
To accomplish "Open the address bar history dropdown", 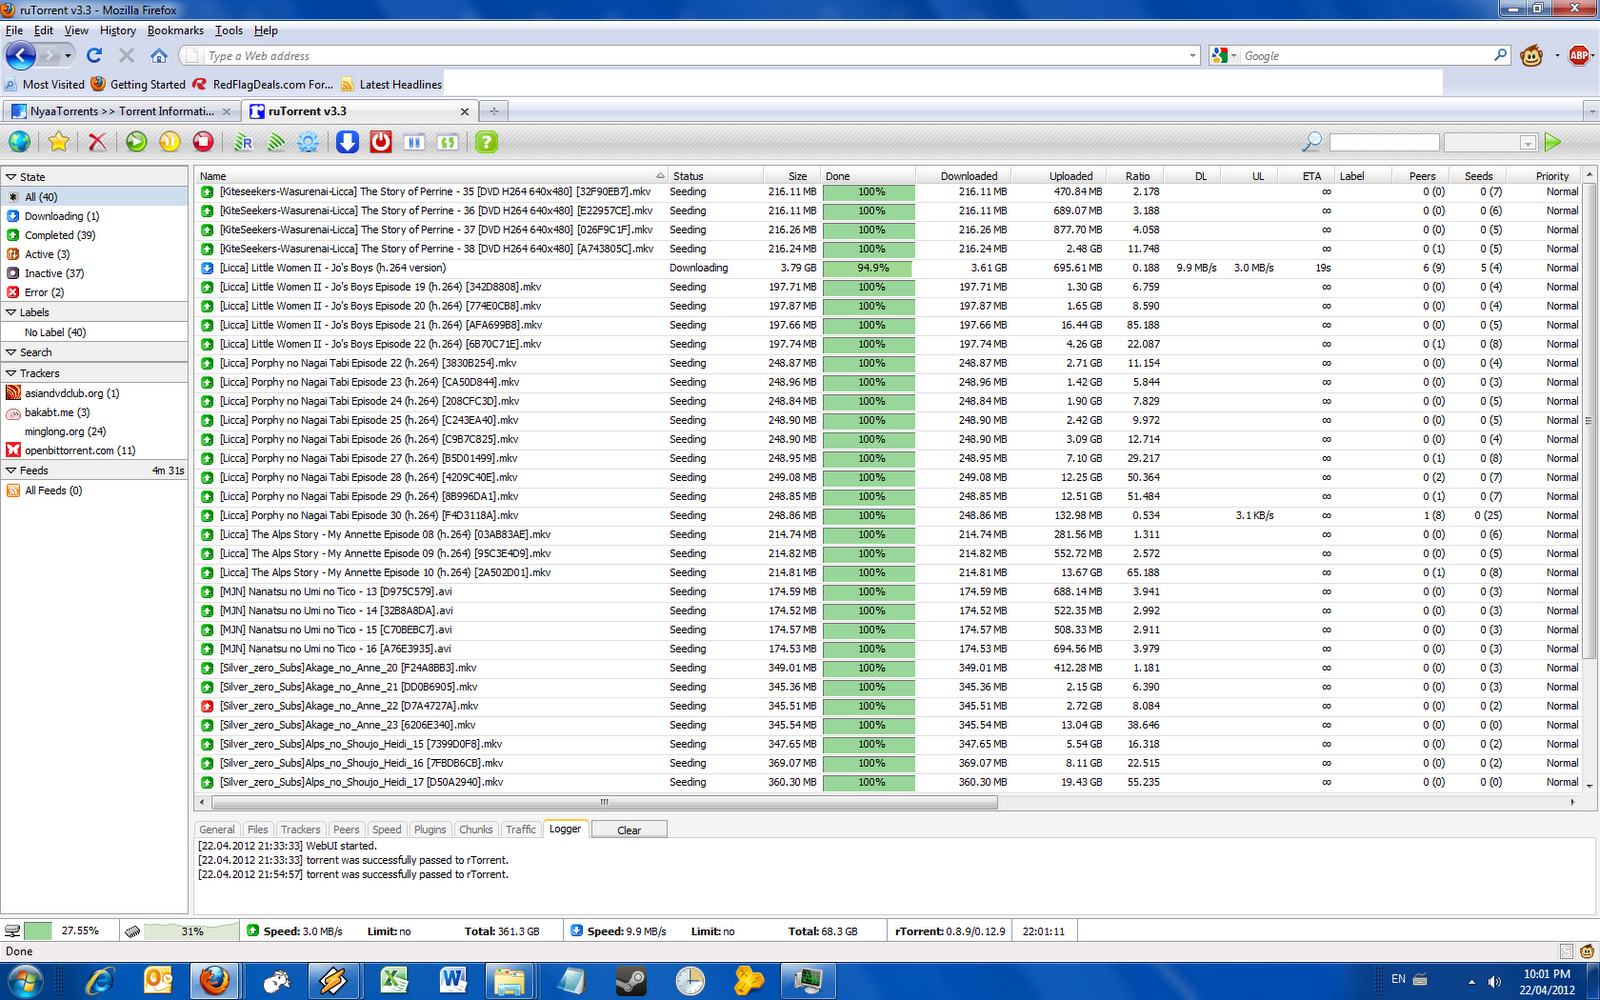I will pyautogui.click(x=1192, y=56).
